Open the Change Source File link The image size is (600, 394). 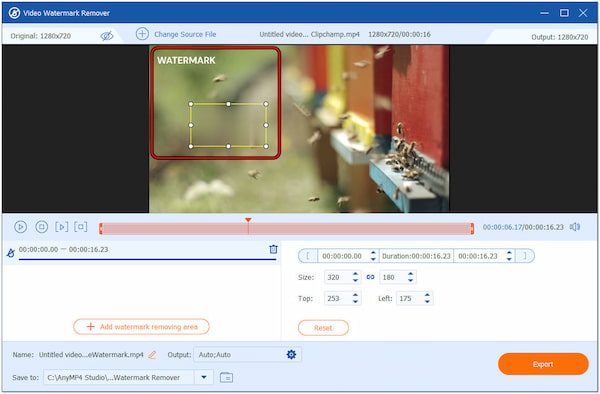pos(185,34)
